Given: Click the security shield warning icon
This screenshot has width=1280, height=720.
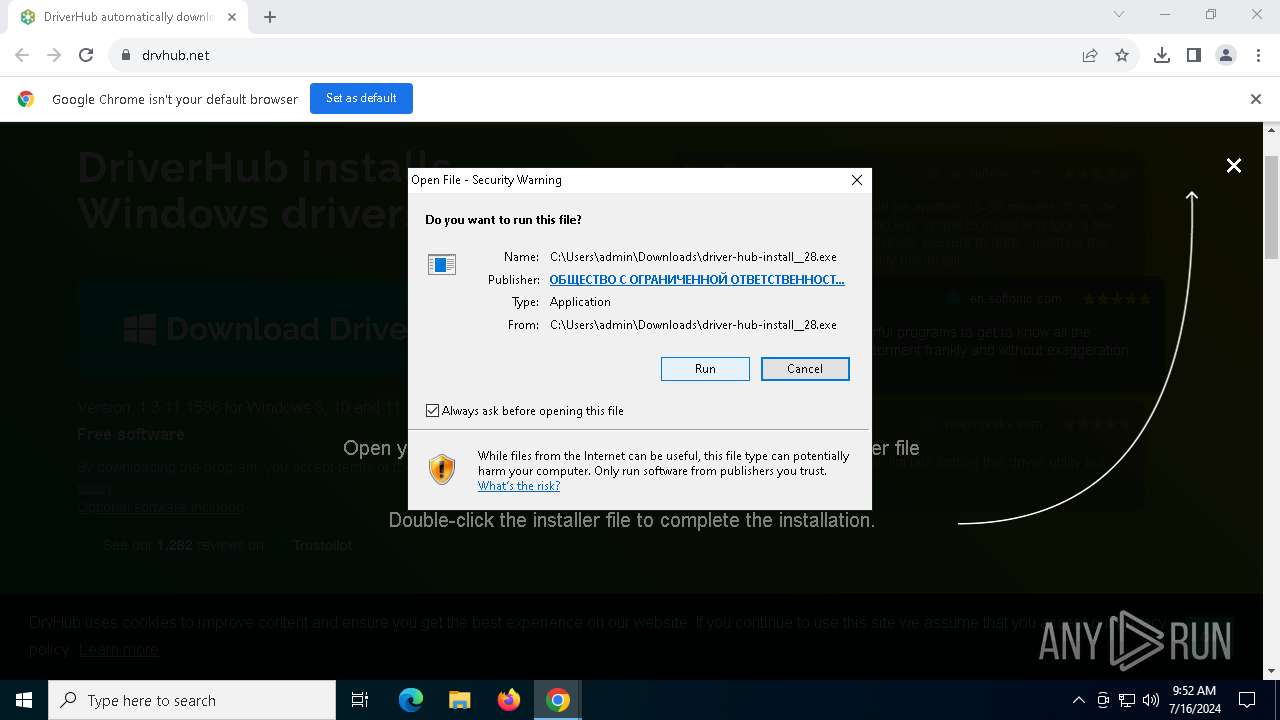Looking at the screenshot, I should [x=442, y=469].
